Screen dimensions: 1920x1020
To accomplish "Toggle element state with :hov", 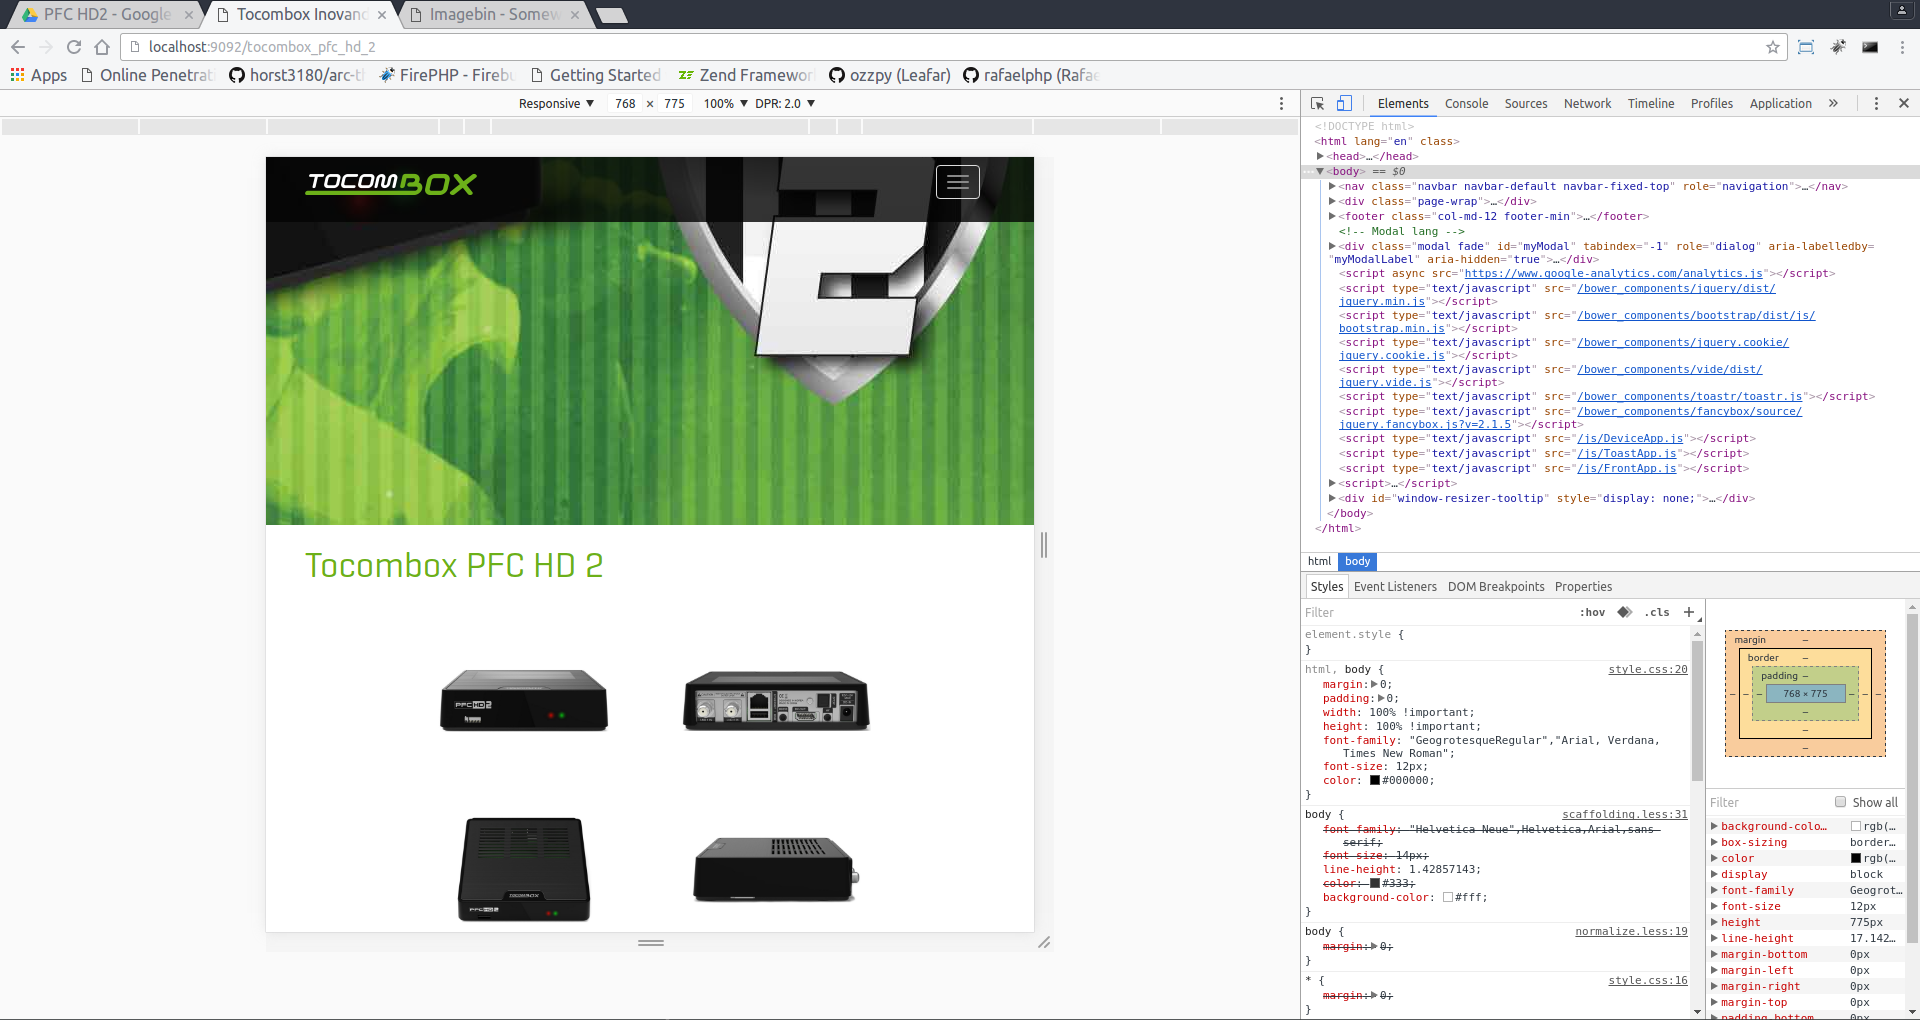I will [1592, 612].
